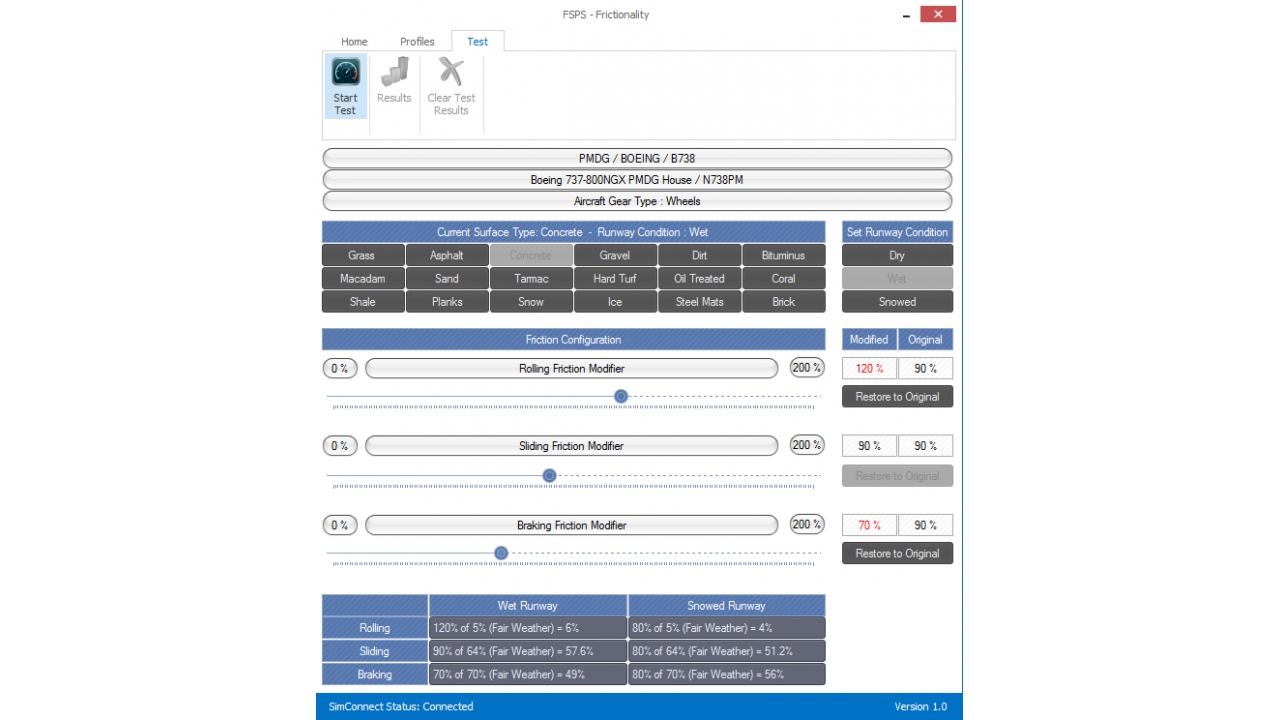
Task: Click the Start Test speedometer icon
Action: (346, 72)
